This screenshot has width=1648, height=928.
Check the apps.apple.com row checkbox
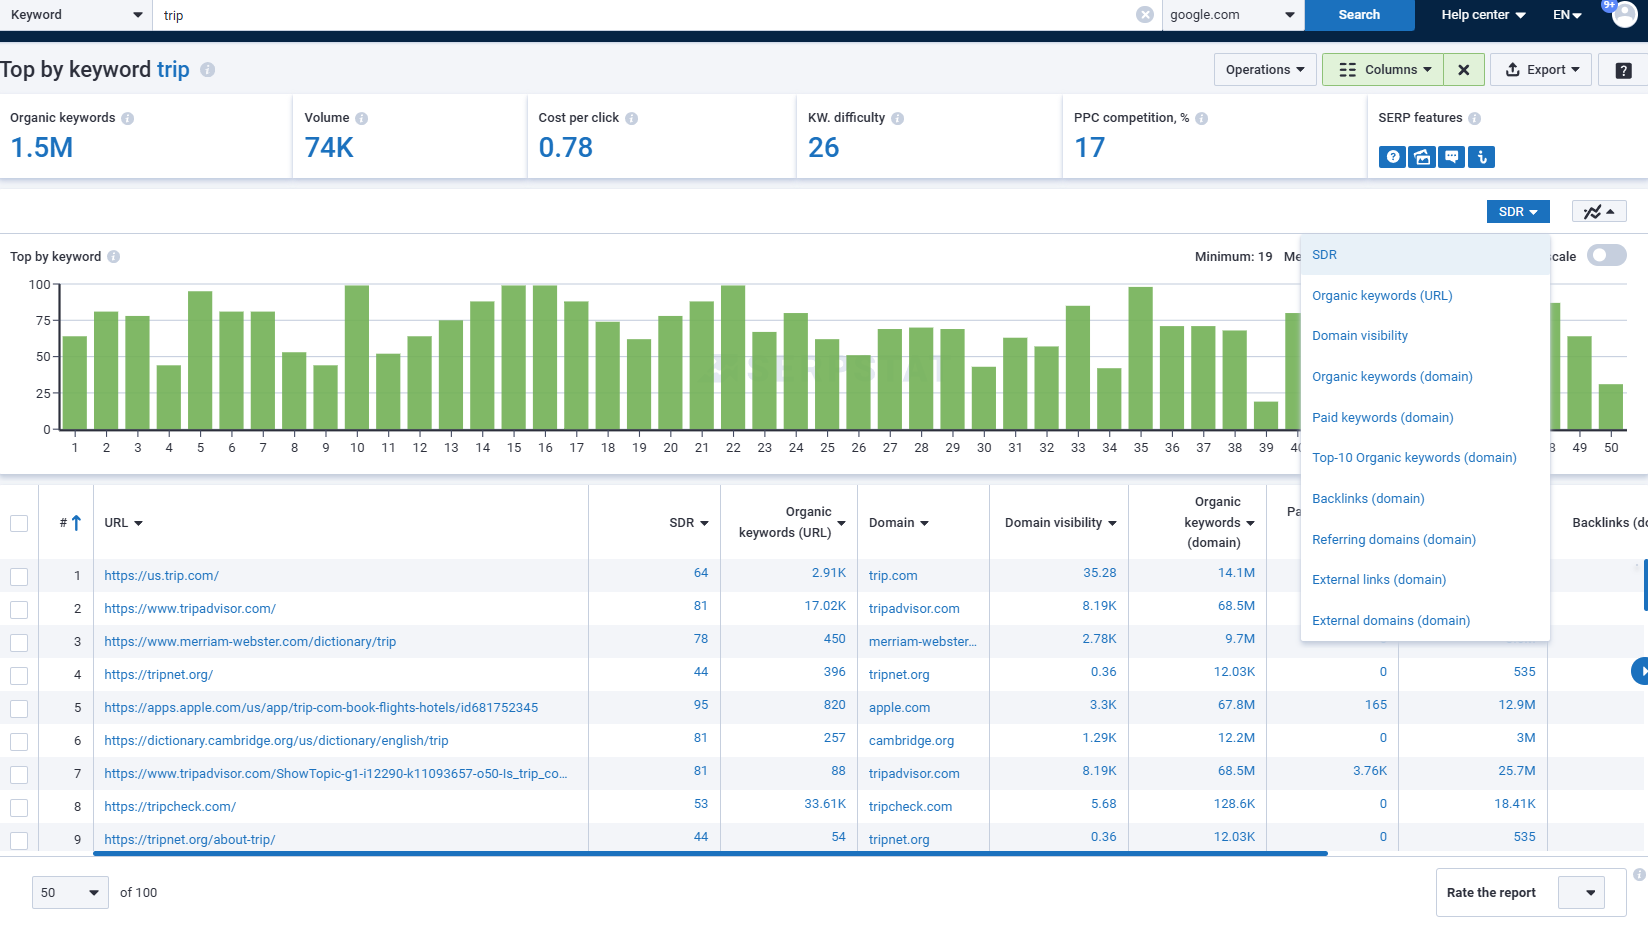point(19,708)
